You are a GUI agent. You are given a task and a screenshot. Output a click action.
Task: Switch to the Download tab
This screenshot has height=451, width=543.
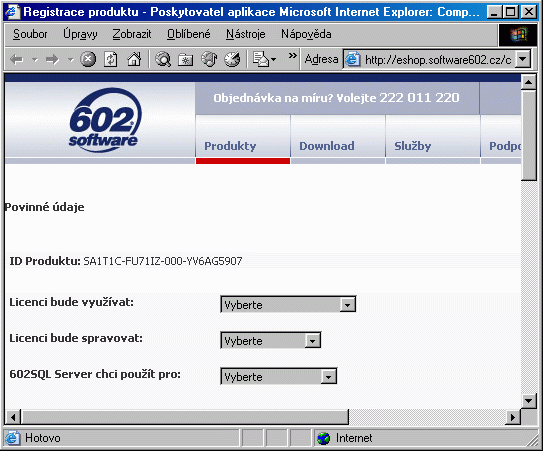tap(338, 139)
